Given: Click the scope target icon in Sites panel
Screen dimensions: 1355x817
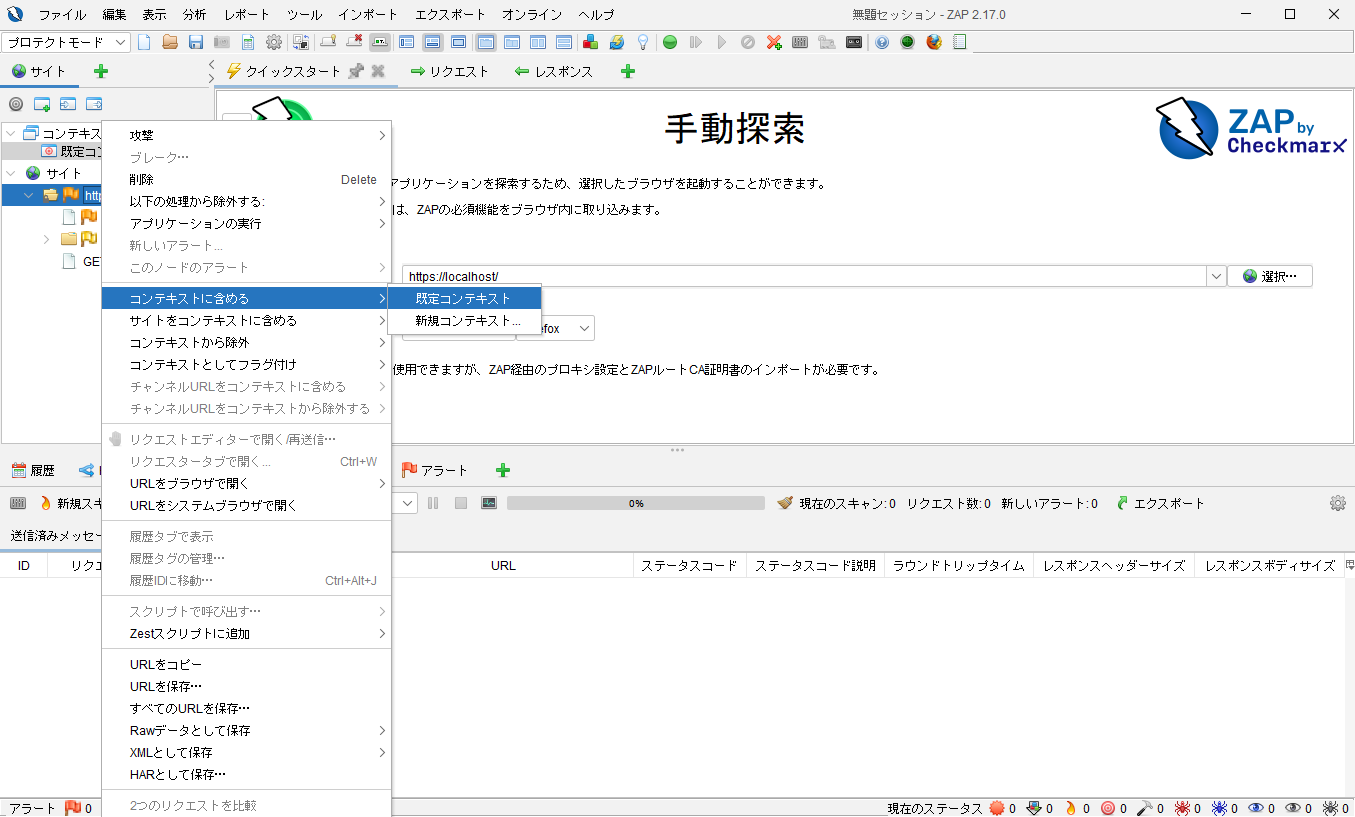Looking at the screenshot, I should pyautogui.click(x=16, y=104).
